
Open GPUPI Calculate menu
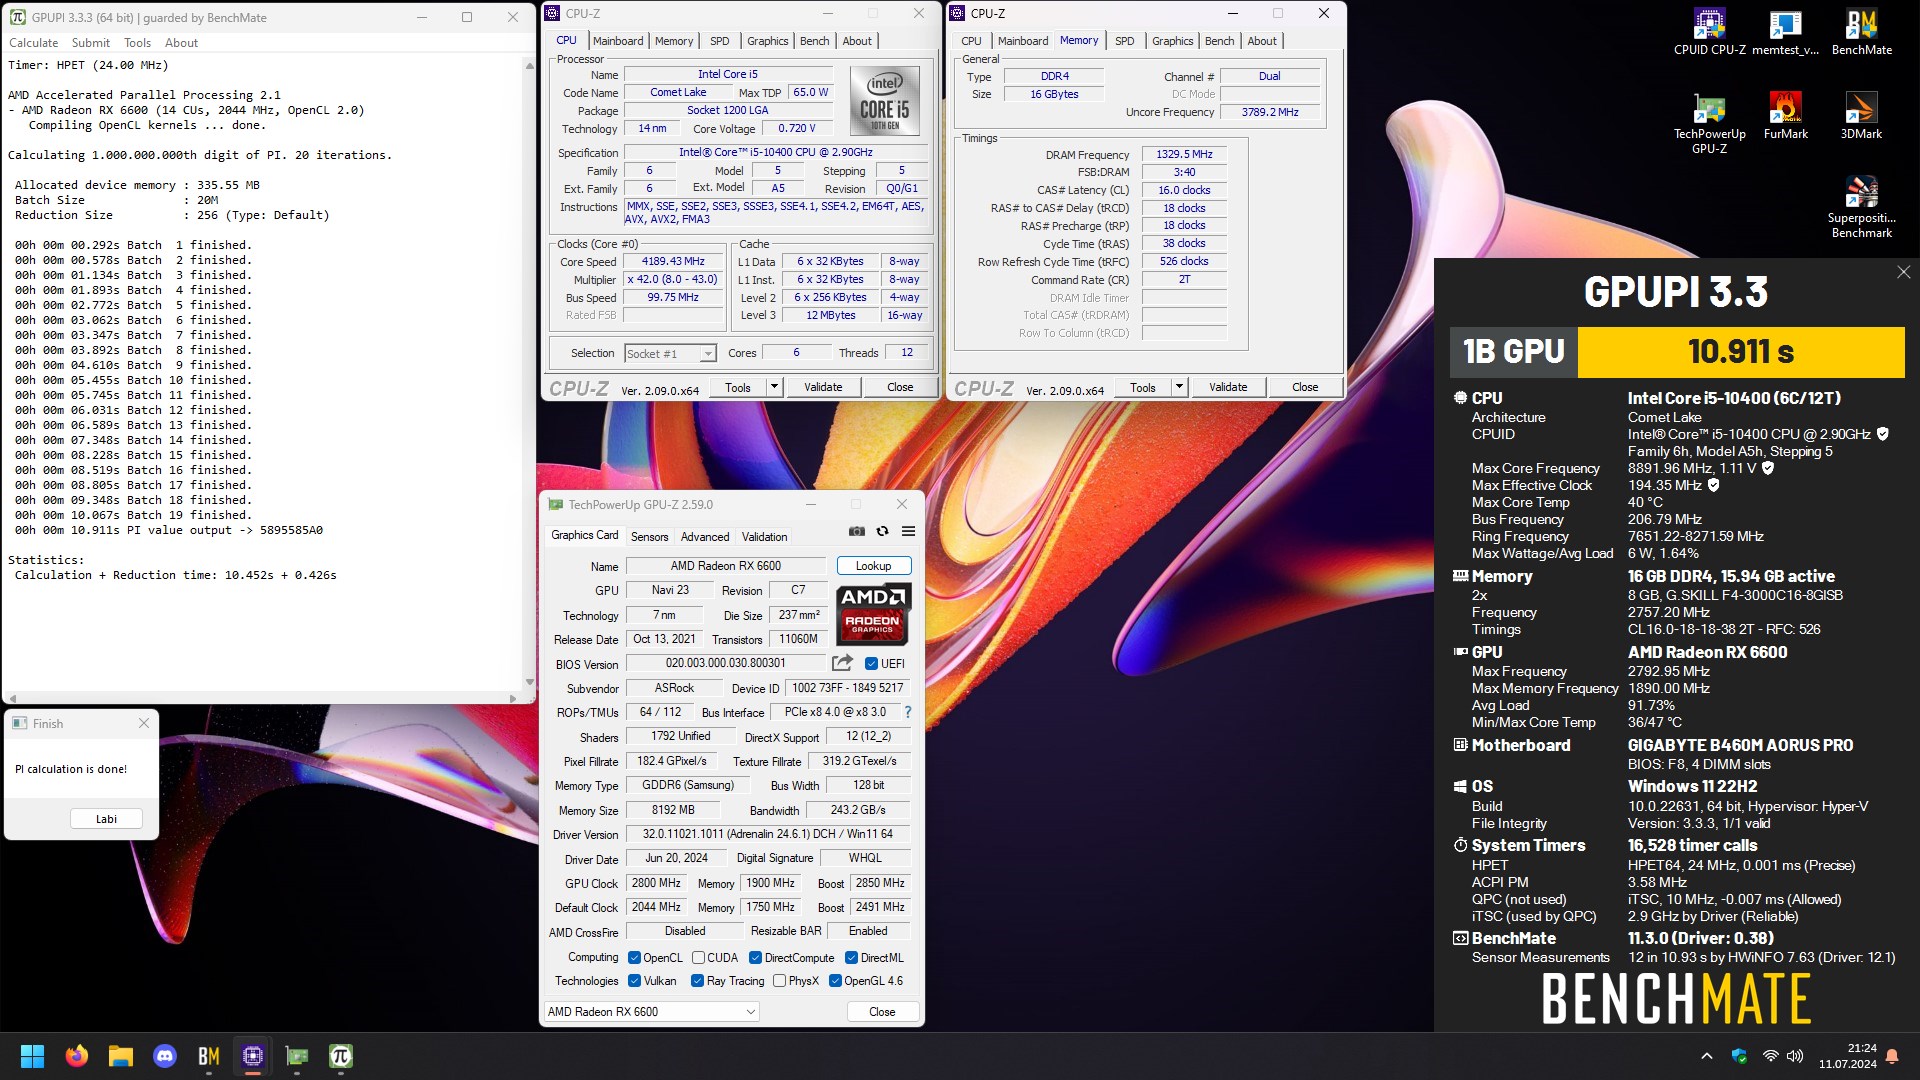pyautogui.click(x=33, y=43)
